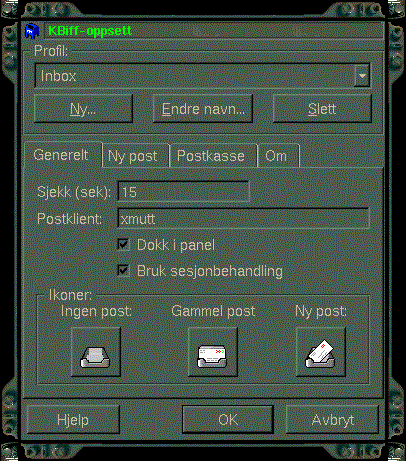
Task: Click the 'Ny post' envelope tray icon
Action: 321,352
